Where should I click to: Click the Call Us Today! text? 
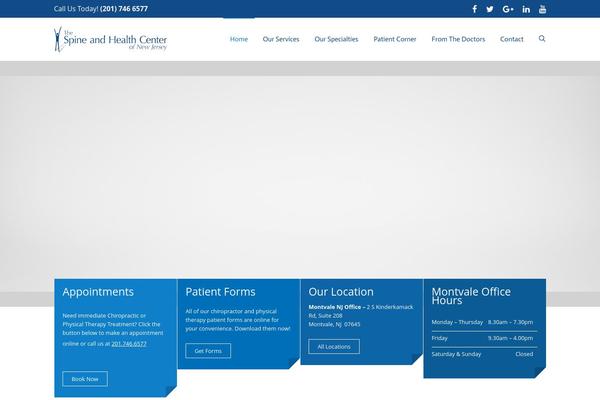tap(76, 9)
